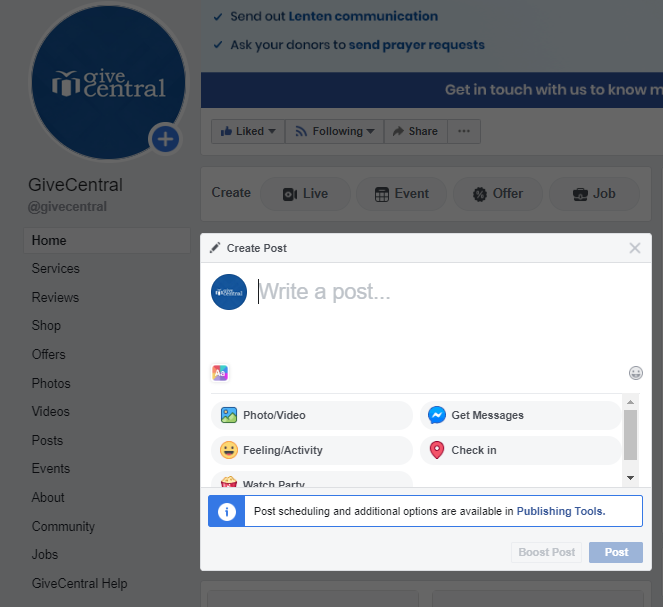Image resolution: width=663 pixels, height=607 pixels.
Task: Click the Share button
Action: click(x=415, y=131)
